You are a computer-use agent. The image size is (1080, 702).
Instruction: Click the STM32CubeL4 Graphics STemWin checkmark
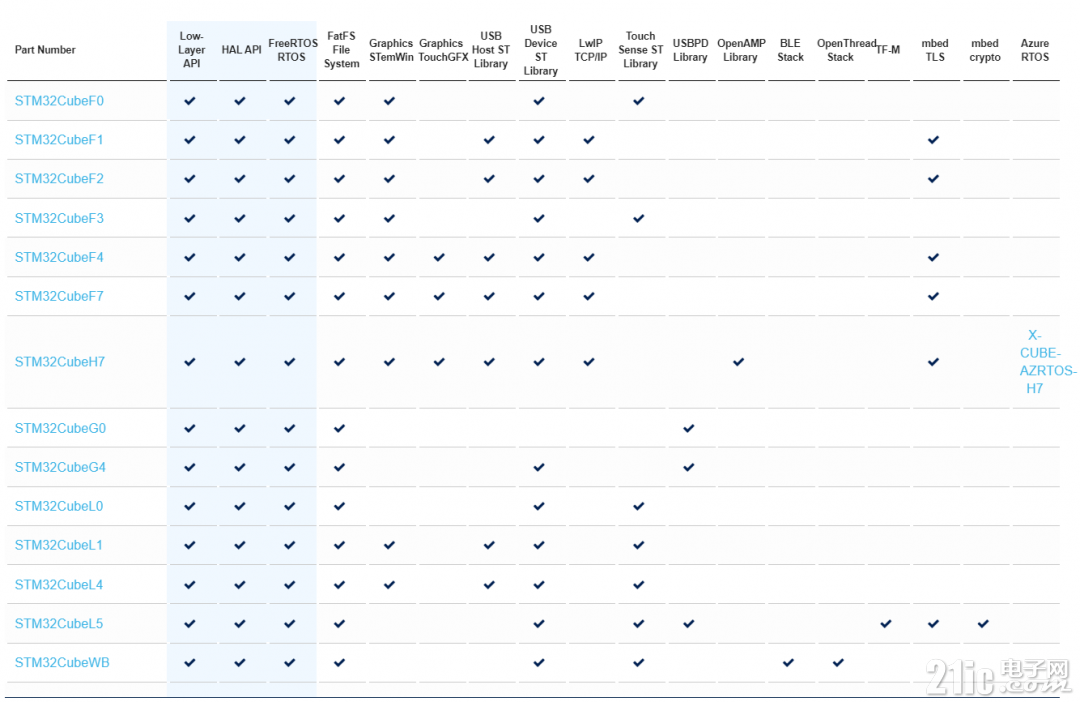389,585
